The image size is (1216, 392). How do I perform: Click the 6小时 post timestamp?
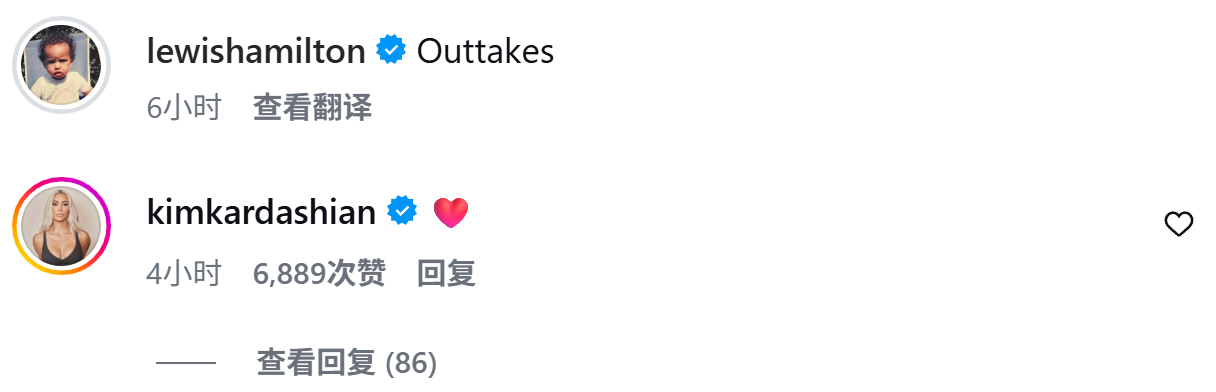[184, 108]
